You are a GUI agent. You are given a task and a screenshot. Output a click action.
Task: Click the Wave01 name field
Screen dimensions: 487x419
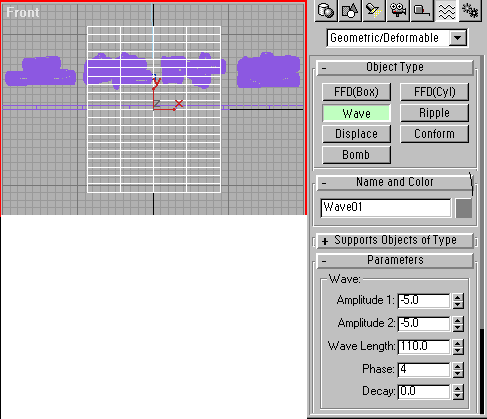pos(386,208)
